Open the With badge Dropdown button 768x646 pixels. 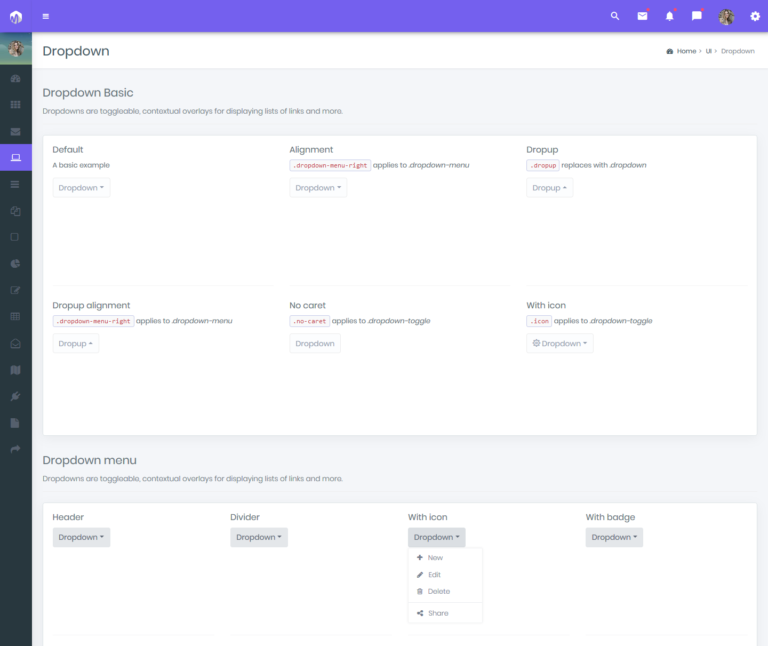pyautogui.click(x=614, y=537)
